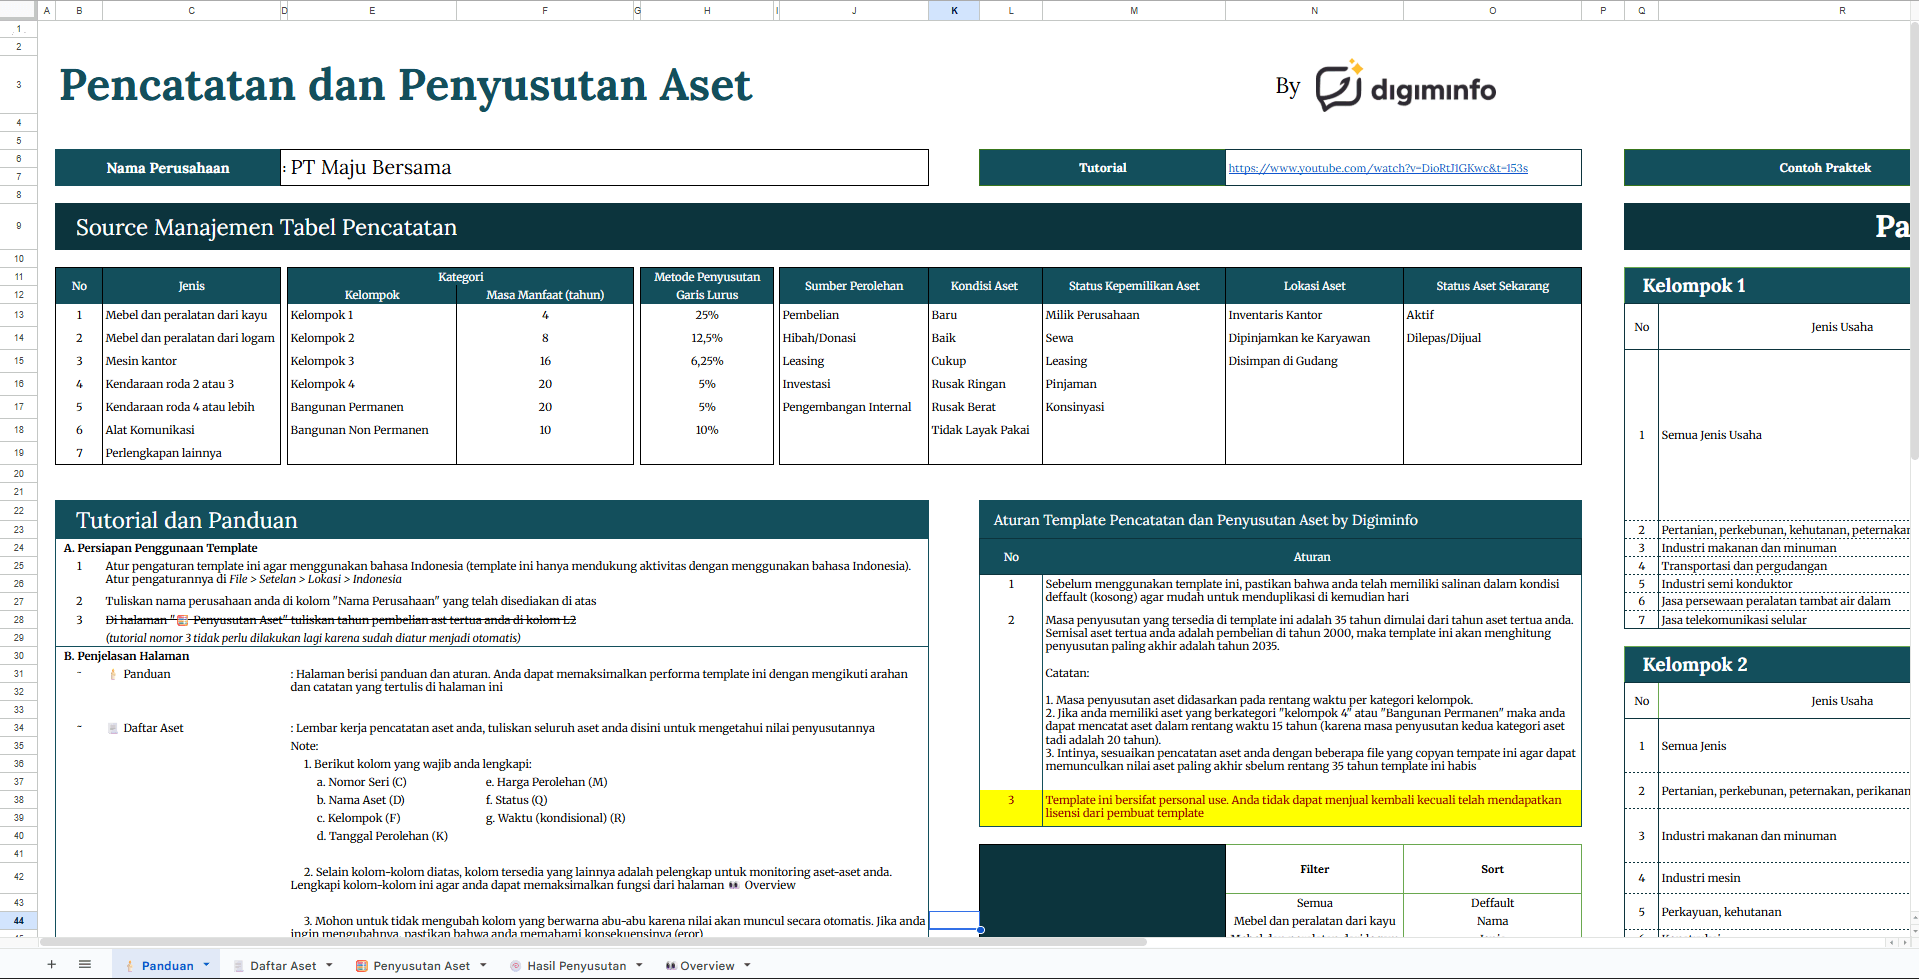The image size is (1919, 979).
Task: Switch to the Overview sheet tab
Action: [707, 965]
